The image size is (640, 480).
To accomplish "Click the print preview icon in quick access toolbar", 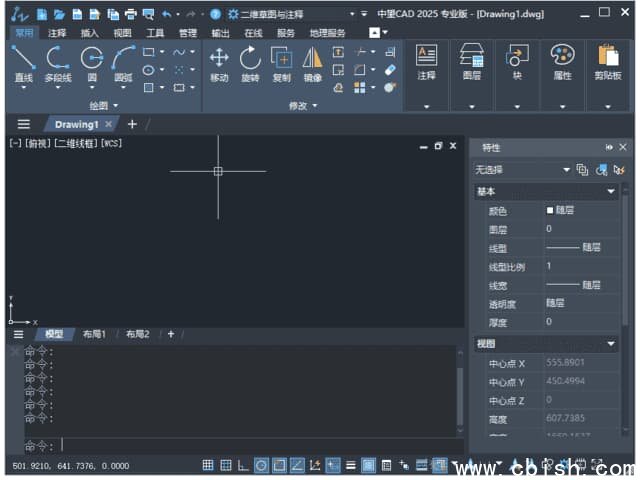I will 148,15.
